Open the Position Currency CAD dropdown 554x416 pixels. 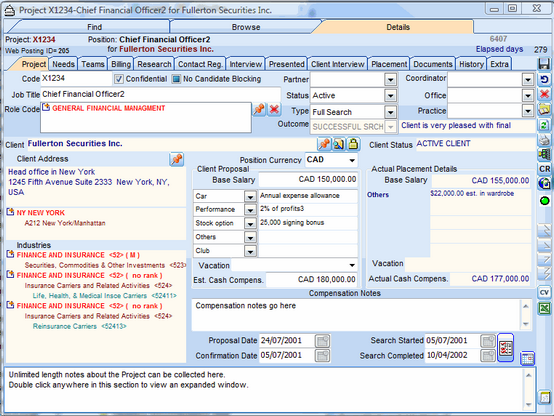tap(352, 160)
